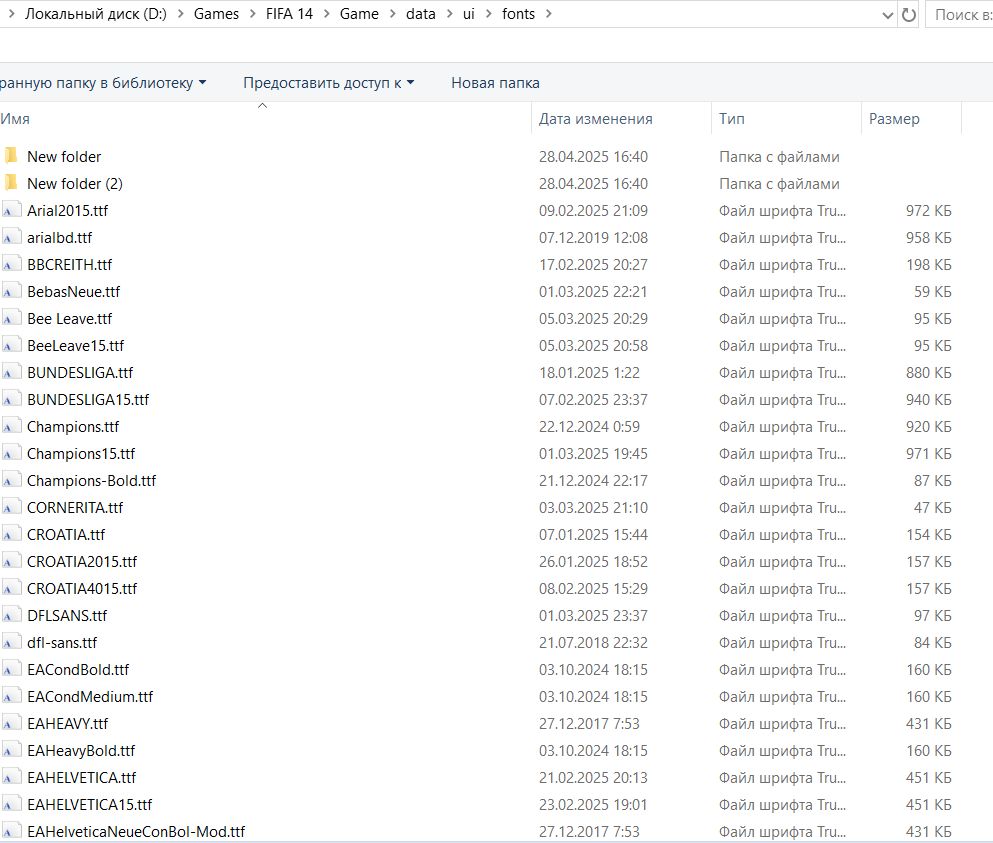
Task: Click the CROATIA.ttf font file icon
Action: [x=11, y=535]
